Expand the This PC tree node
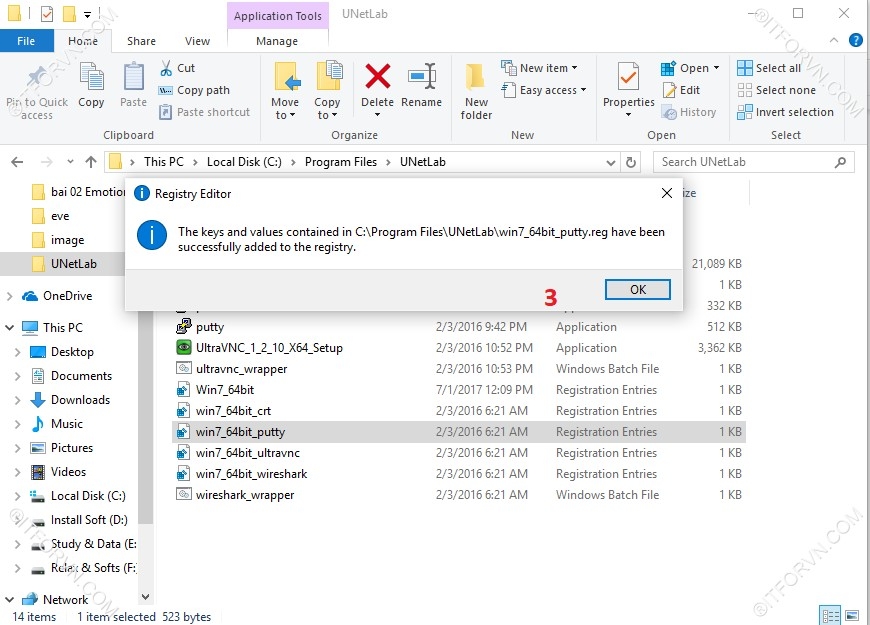870x625 pixels. point(10,328)
